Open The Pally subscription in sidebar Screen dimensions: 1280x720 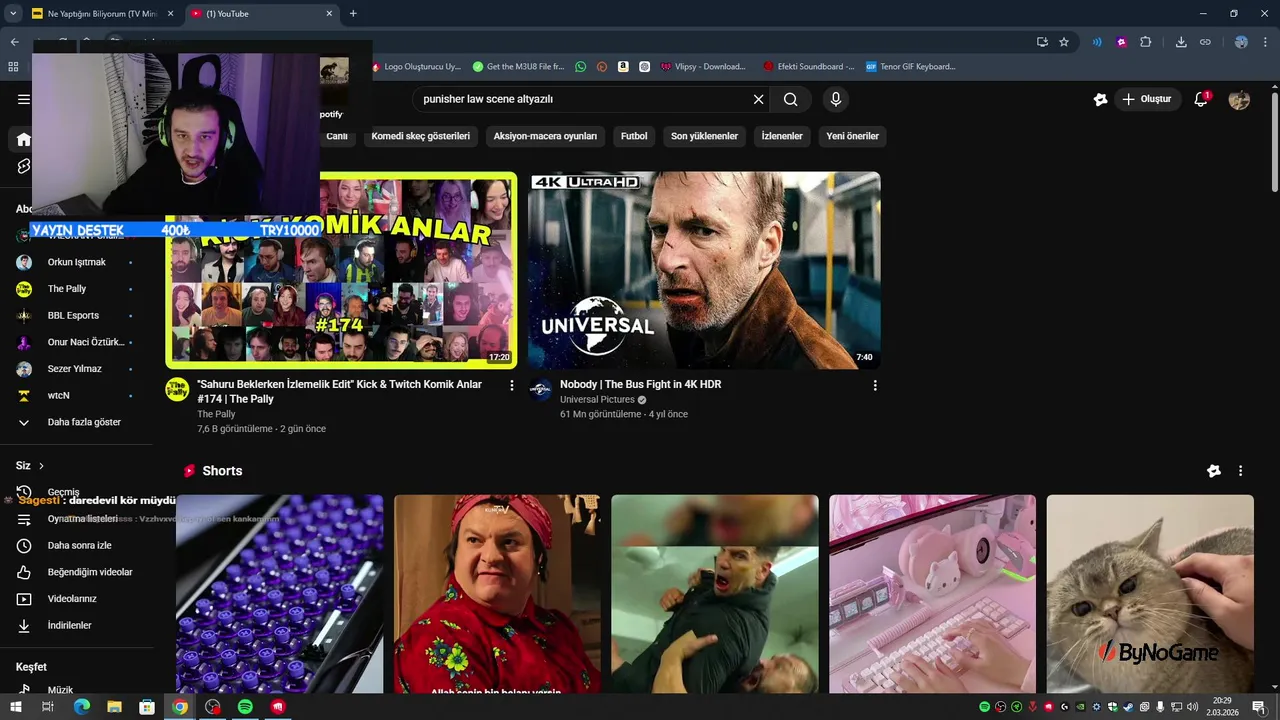point(76,289)
